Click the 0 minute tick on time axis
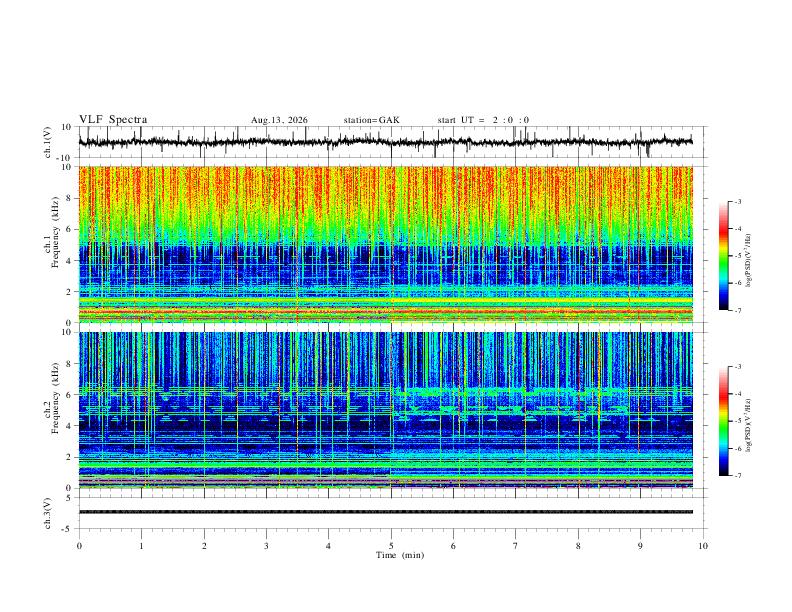 [x=79, y=546]
